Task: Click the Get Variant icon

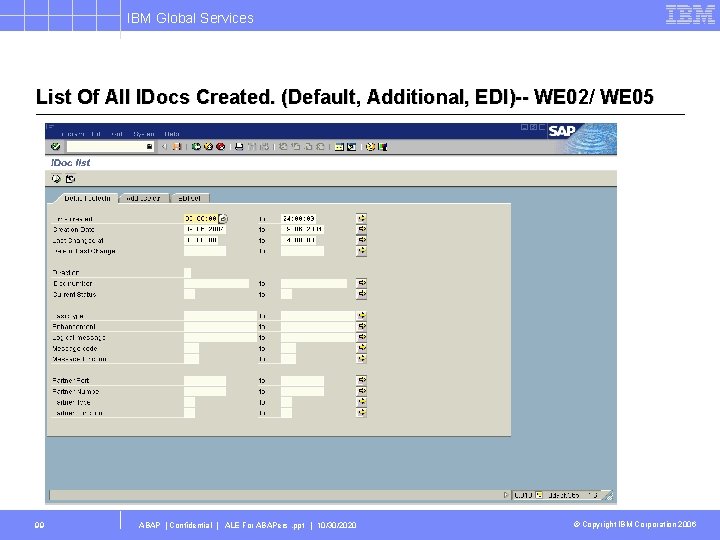Action: [70, 179]
